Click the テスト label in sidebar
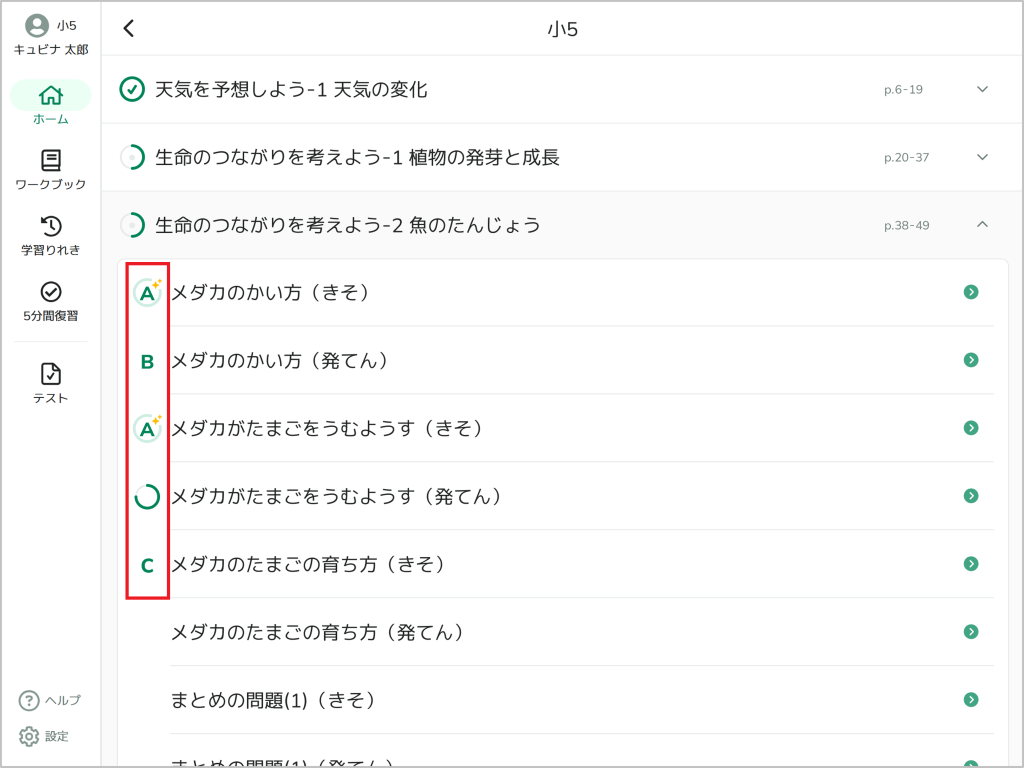This screenshot has height=768, width=1024. point(51,398)
